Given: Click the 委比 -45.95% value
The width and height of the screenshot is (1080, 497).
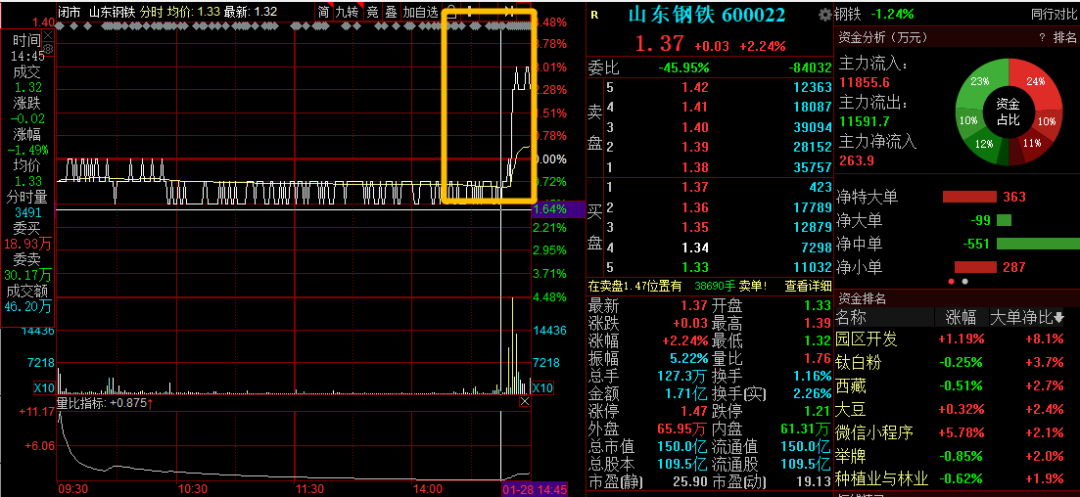Looking at the screenshot, I should [683, 67].
